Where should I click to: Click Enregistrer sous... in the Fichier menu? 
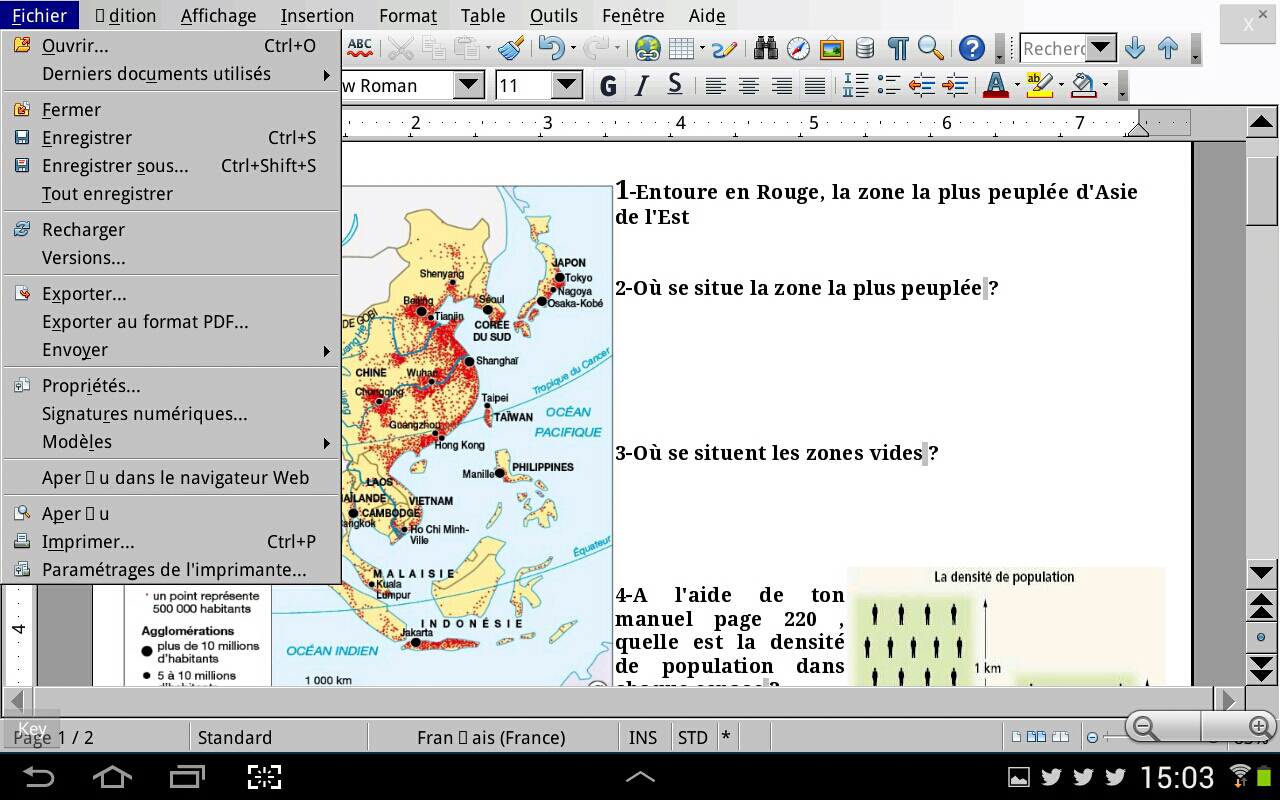coord(115,166)
